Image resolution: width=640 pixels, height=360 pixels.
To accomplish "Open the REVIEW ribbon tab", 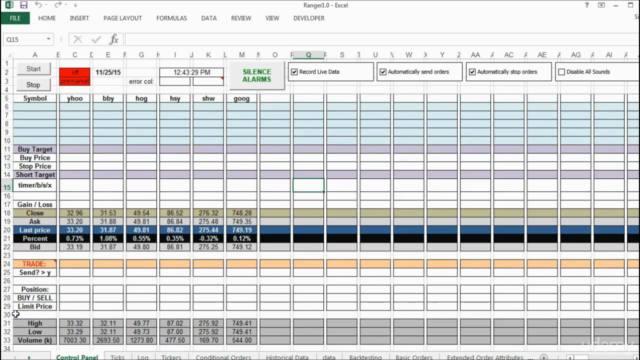I will tap(241, 18).
